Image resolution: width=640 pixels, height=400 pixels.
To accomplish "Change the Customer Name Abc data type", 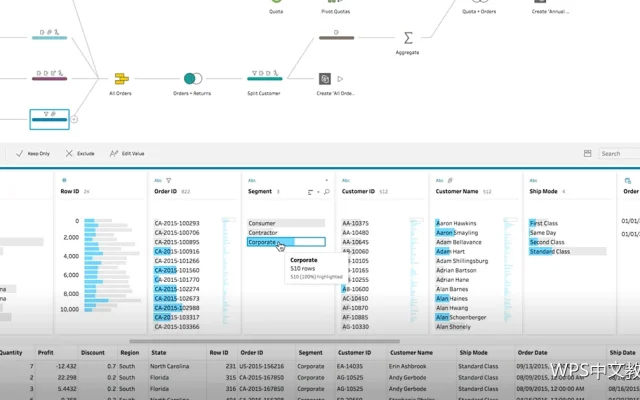I will [440, 180].
